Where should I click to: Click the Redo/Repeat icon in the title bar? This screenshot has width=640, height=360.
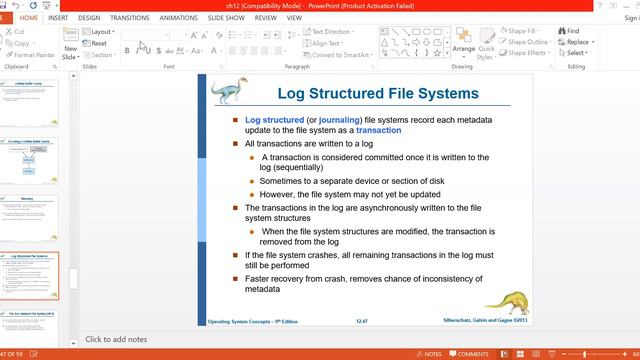point(33,5)
